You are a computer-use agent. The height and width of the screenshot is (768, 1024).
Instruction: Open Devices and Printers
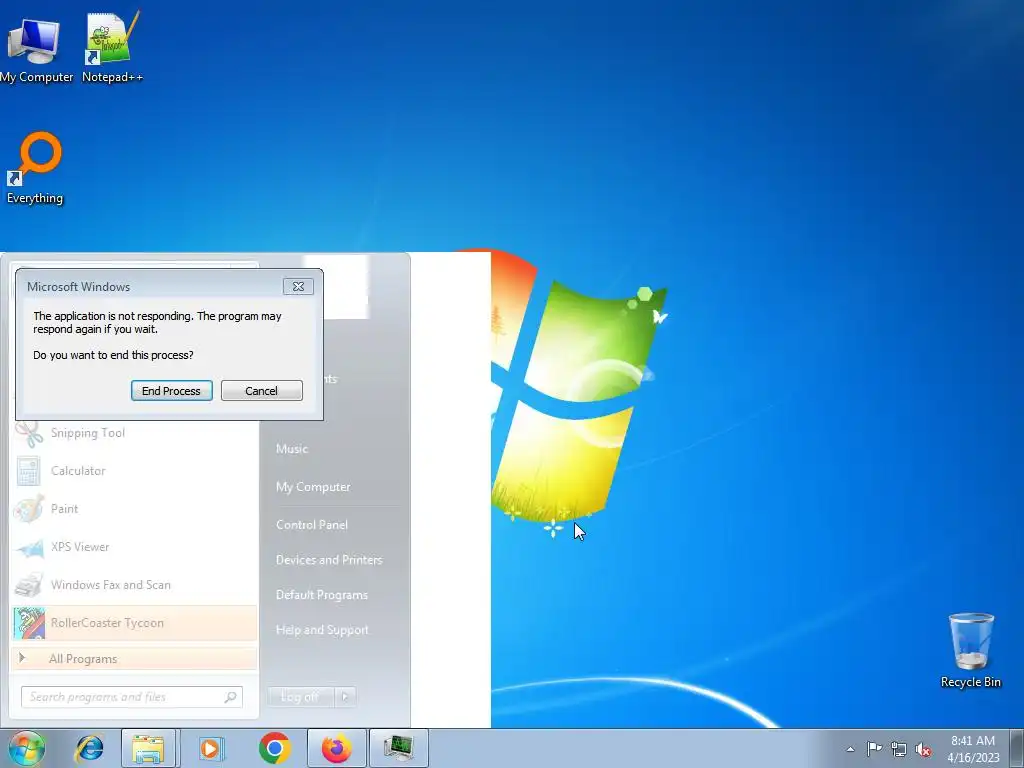pyautogui.click(x=329, y=560)
